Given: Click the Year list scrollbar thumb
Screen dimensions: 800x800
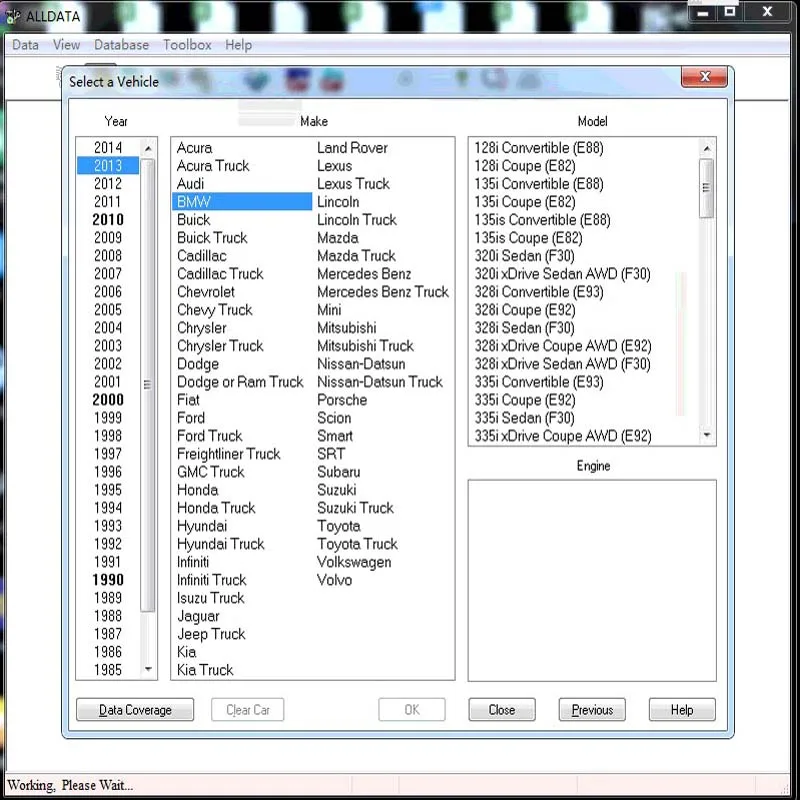Looking at the screenshot, I should [x=147, y=385].
